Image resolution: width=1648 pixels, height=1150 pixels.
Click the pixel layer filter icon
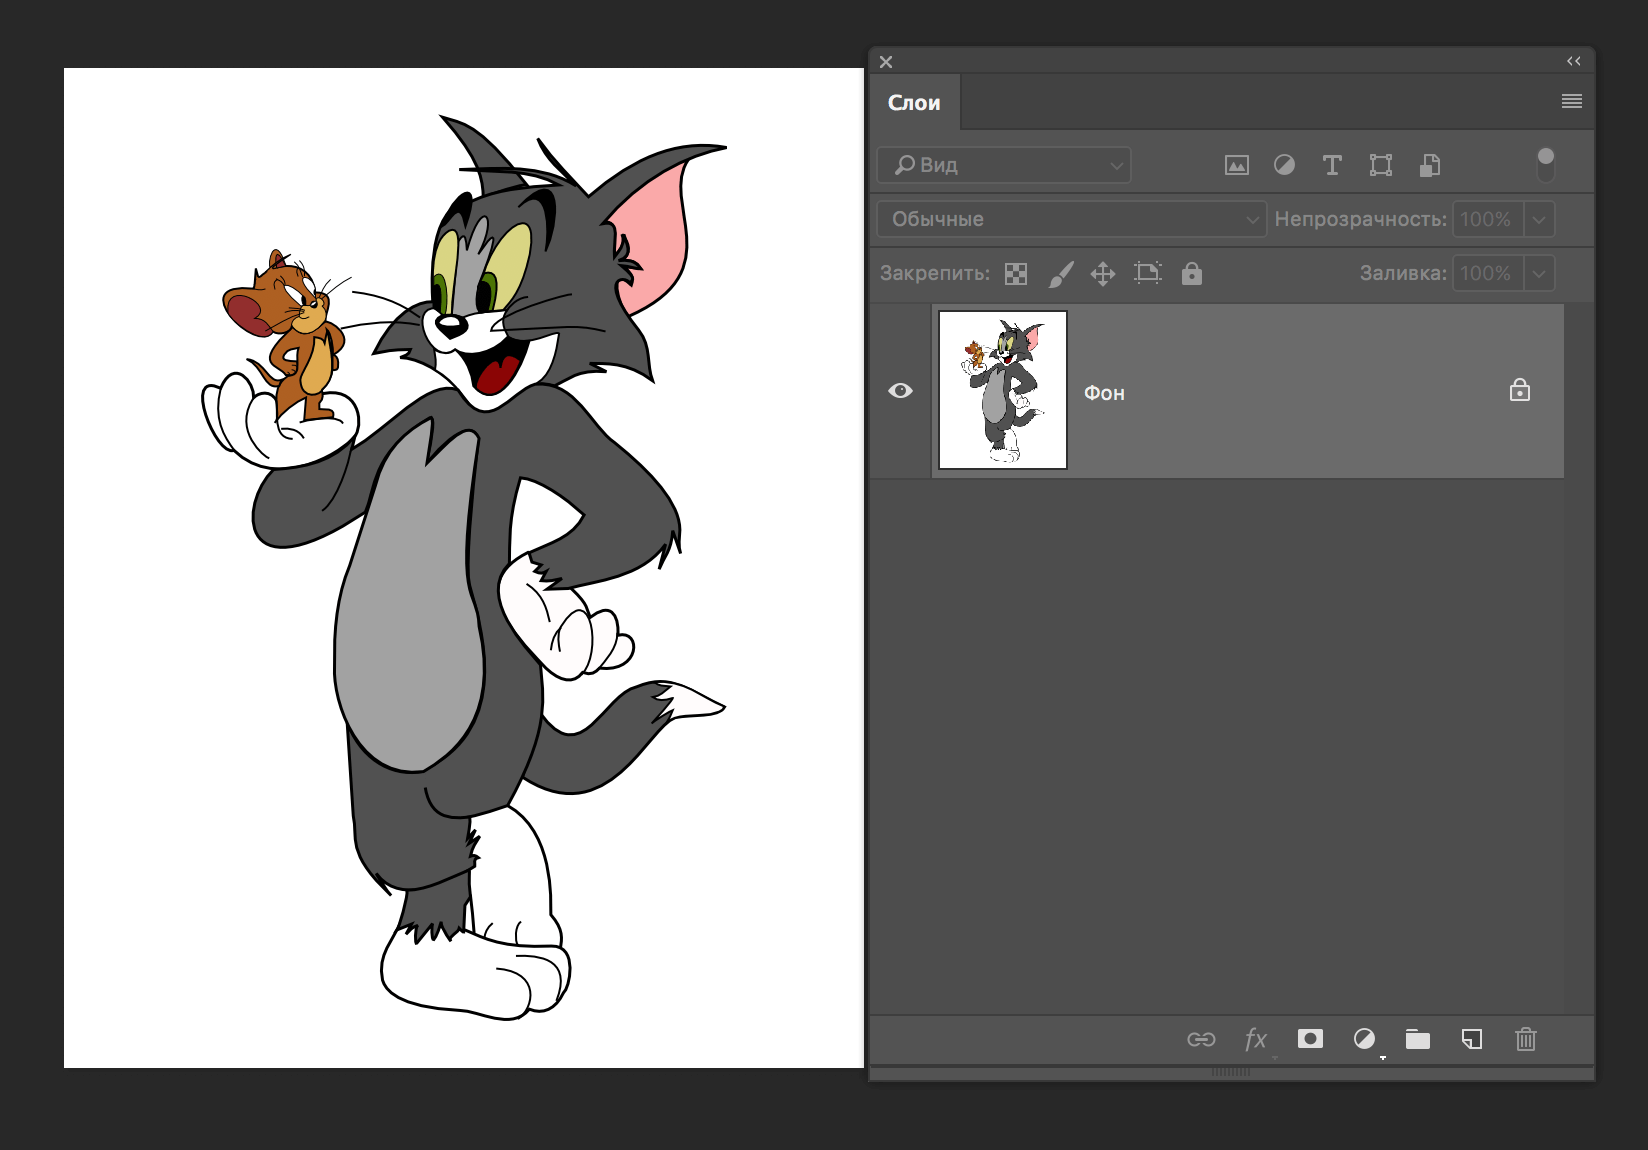click(1236, 166)
